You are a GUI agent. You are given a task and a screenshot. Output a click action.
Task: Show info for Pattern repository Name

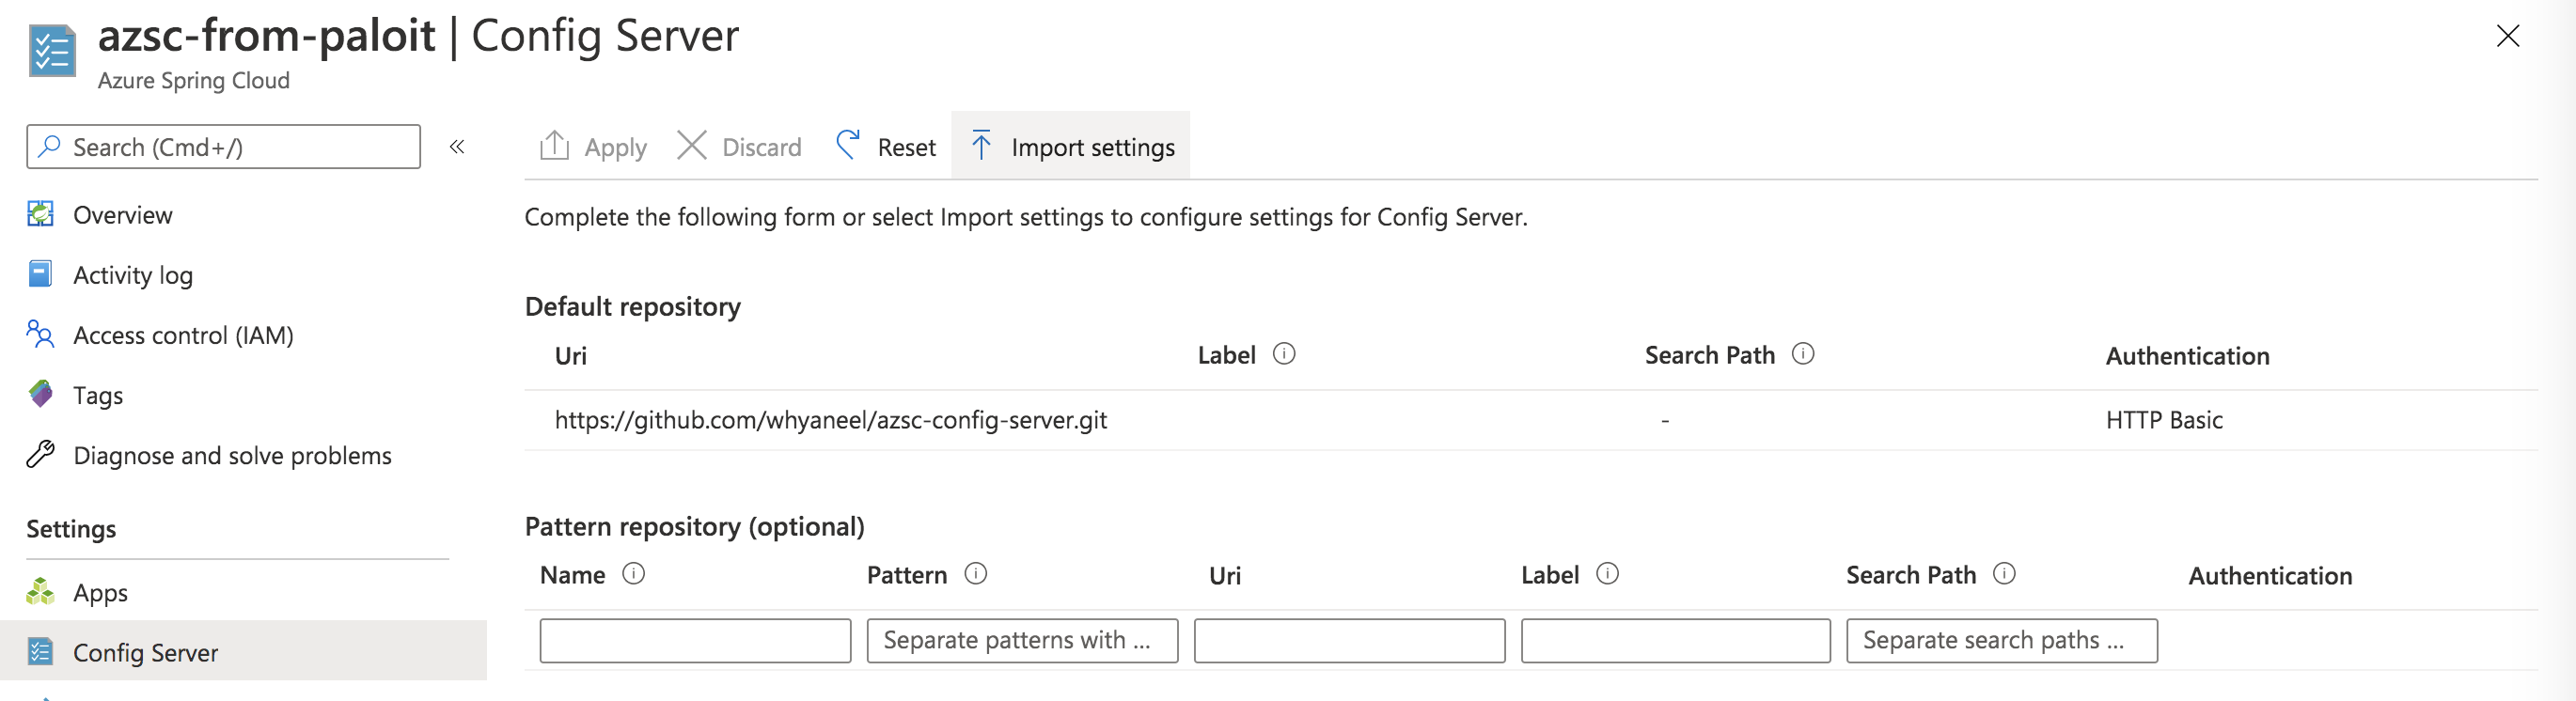point(634,574)
